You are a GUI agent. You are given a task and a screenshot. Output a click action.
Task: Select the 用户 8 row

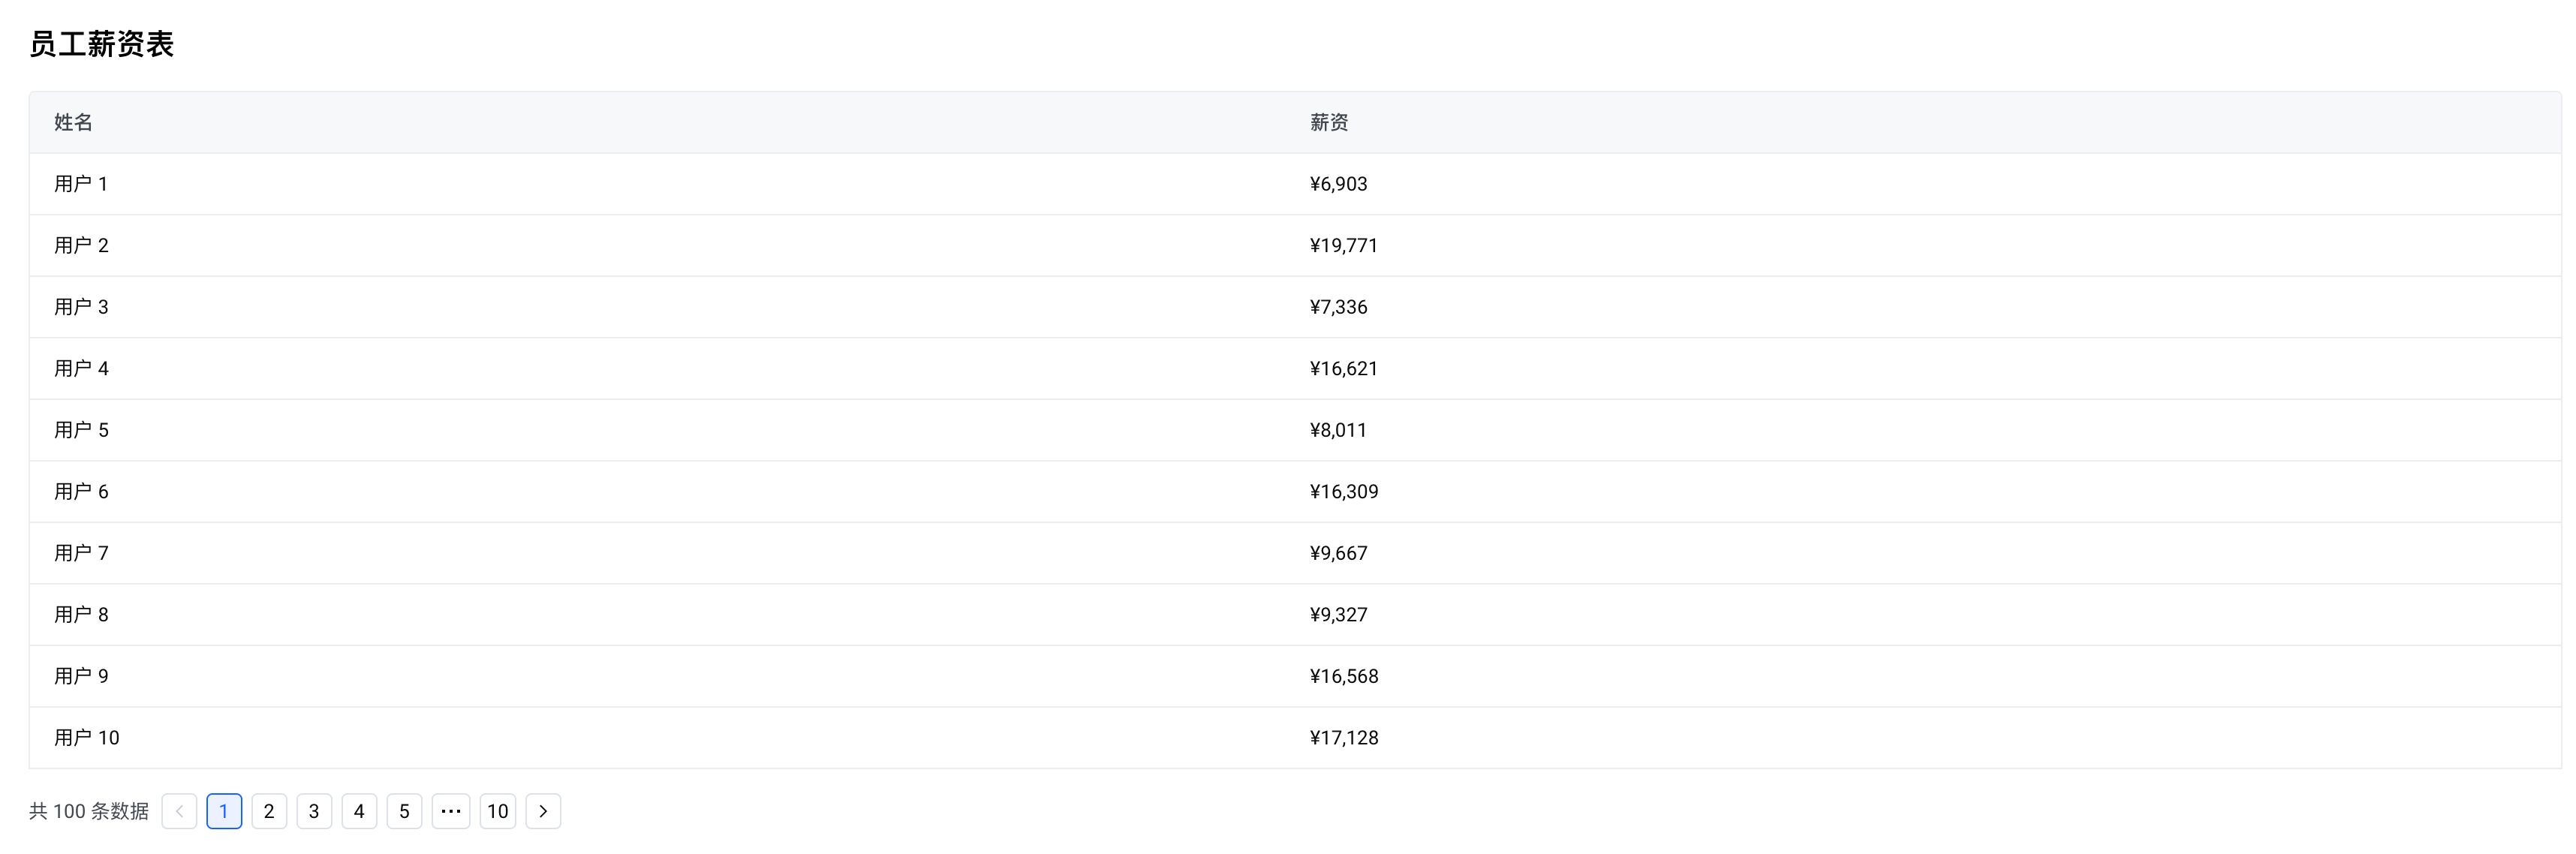[x=81, y=615]
